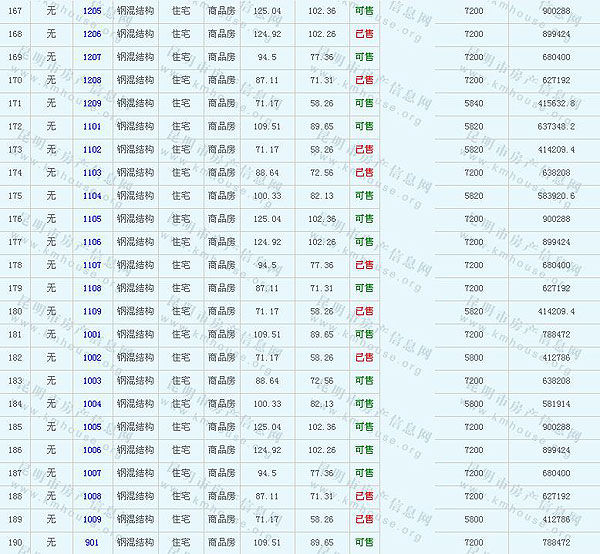Select the 1102 room link

click(92, 149)
